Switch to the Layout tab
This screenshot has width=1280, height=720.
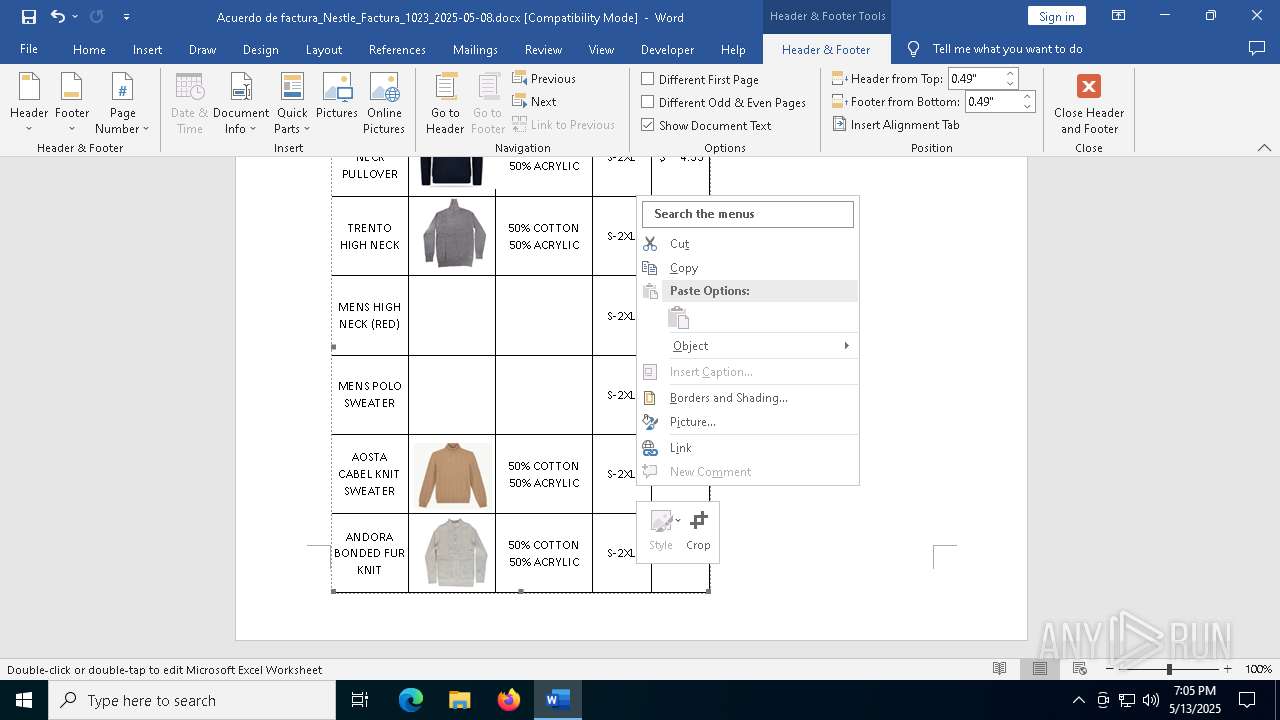pyautogui.click(x=323, y=49)
